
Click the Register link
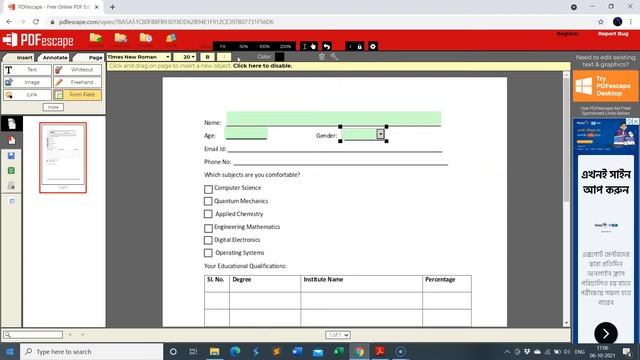tap(567, 34)
